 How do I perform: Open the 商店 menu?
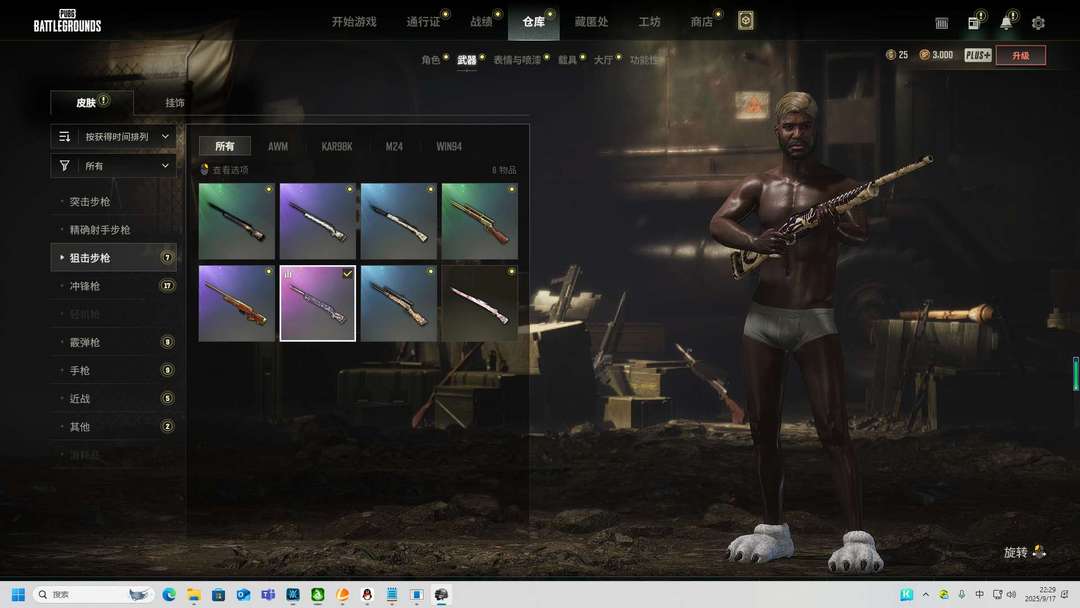(702, 22)
